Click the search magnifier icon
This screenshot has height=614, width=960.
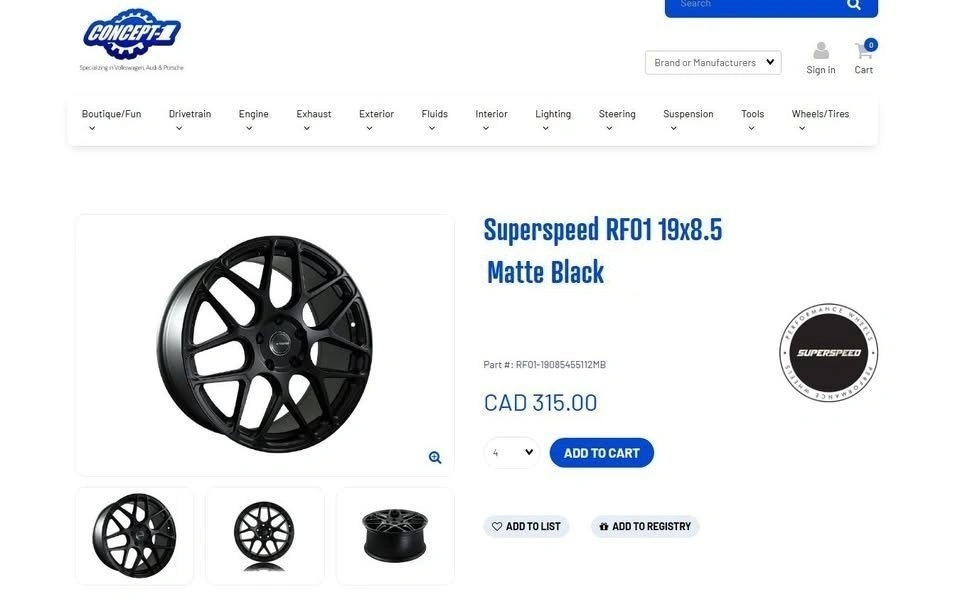[x=853, y=5]
